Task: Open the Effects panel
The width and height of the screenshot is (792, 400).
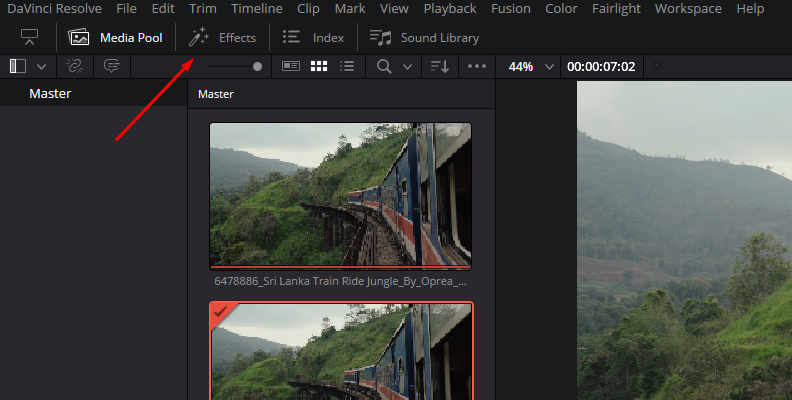Action: point(222,37)
